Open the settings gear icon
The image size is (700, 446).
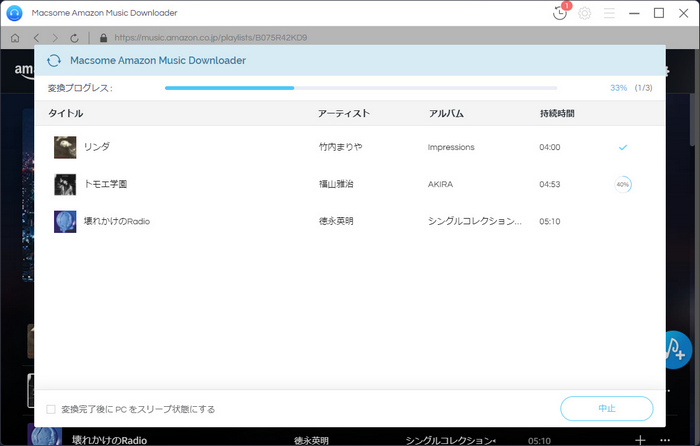(x=584, y=13)
